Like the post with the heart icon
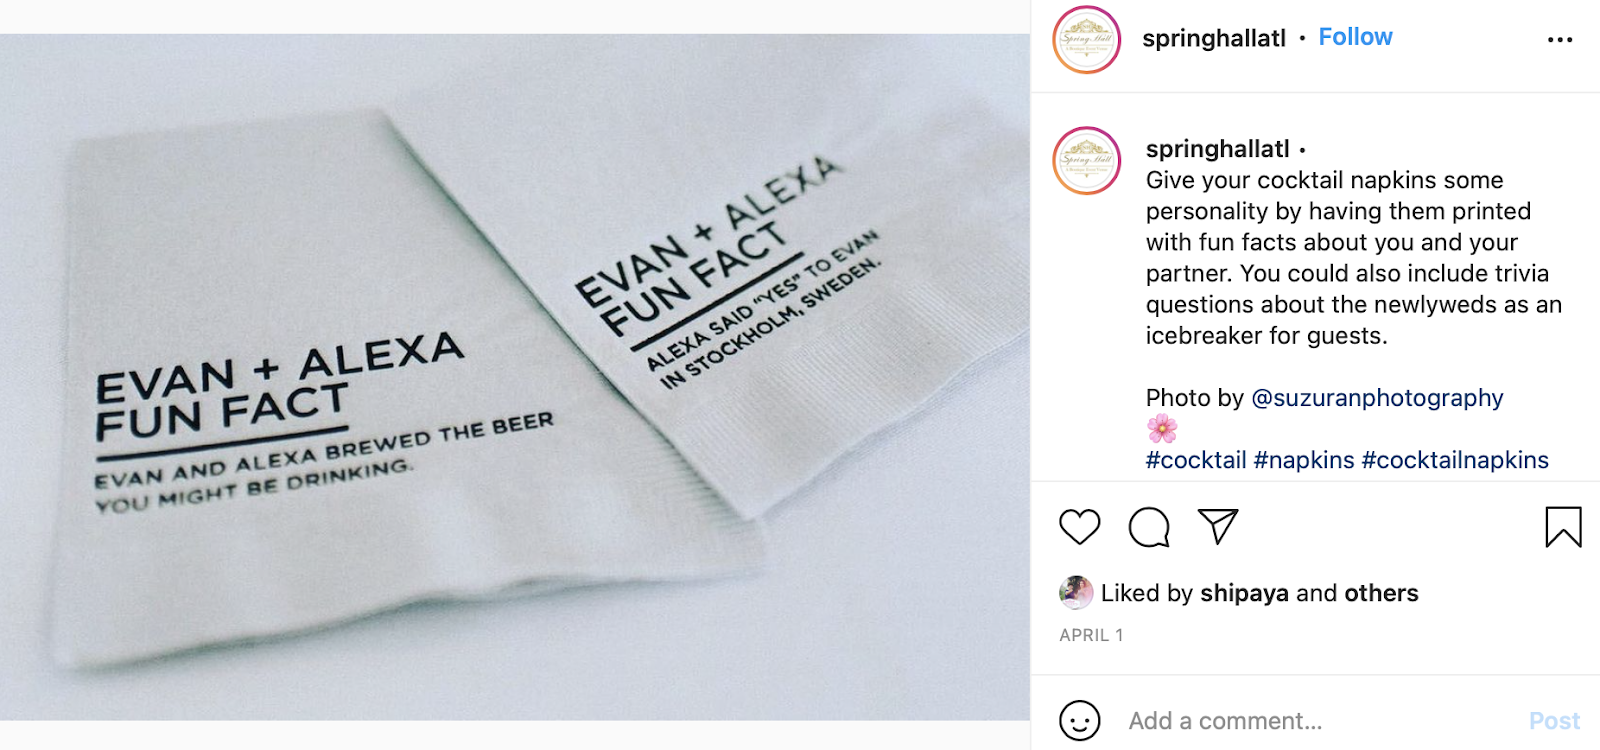This screenshot has height=750, width=1600. coord(1079,527)
